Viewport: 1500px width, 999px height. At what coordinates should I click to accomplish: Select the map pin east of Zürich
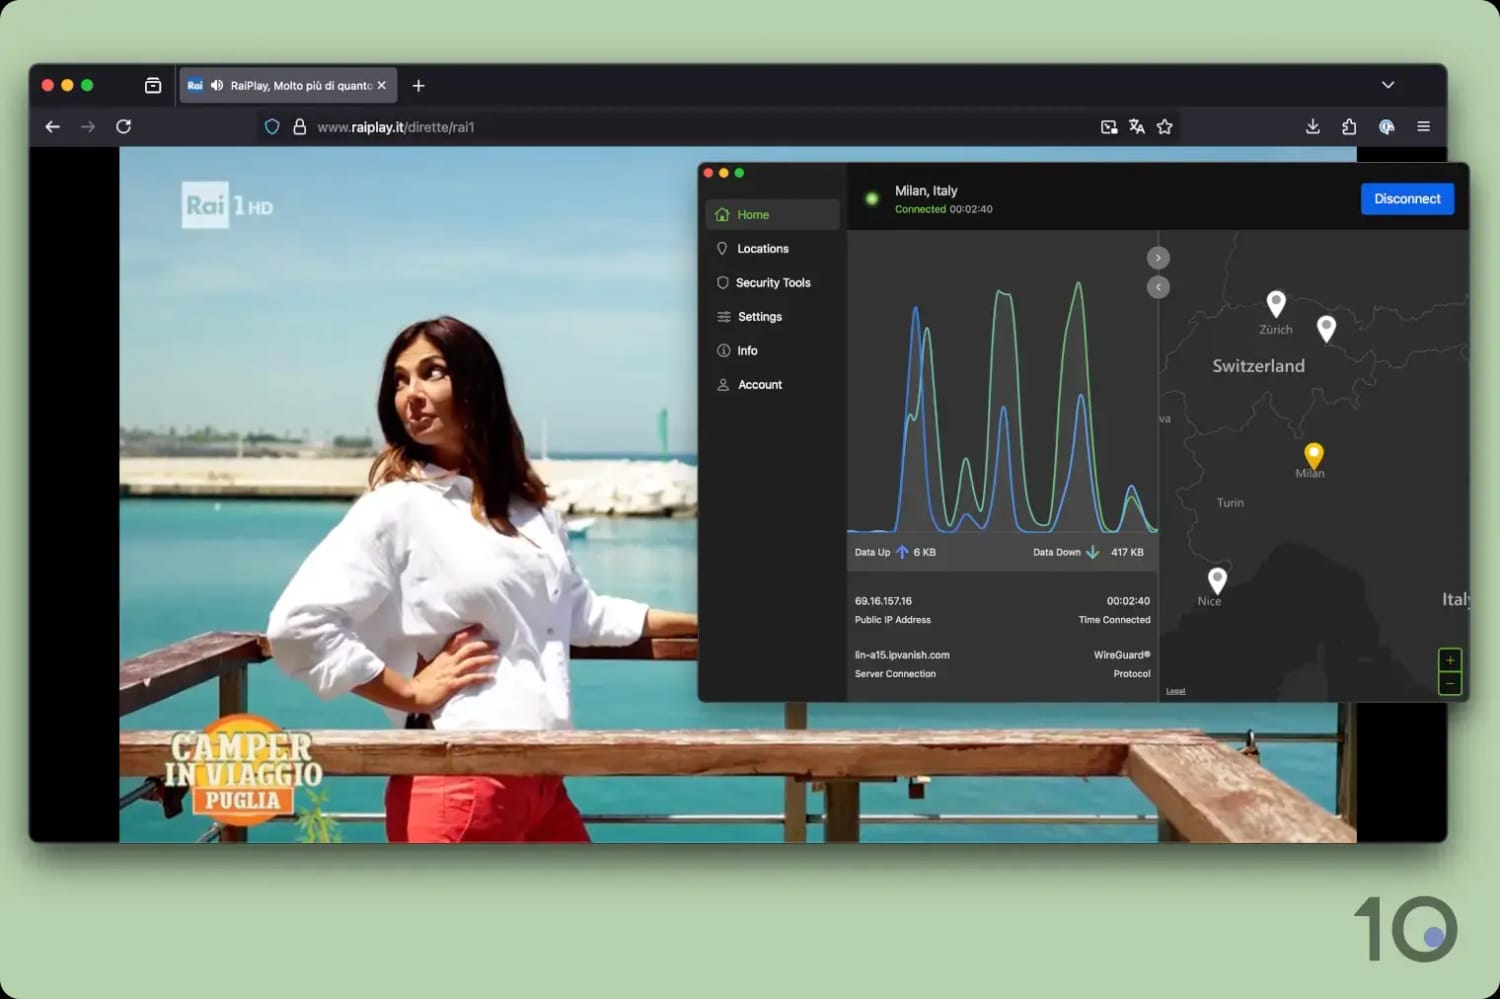pyautogui.click(x=1326, y=328)
